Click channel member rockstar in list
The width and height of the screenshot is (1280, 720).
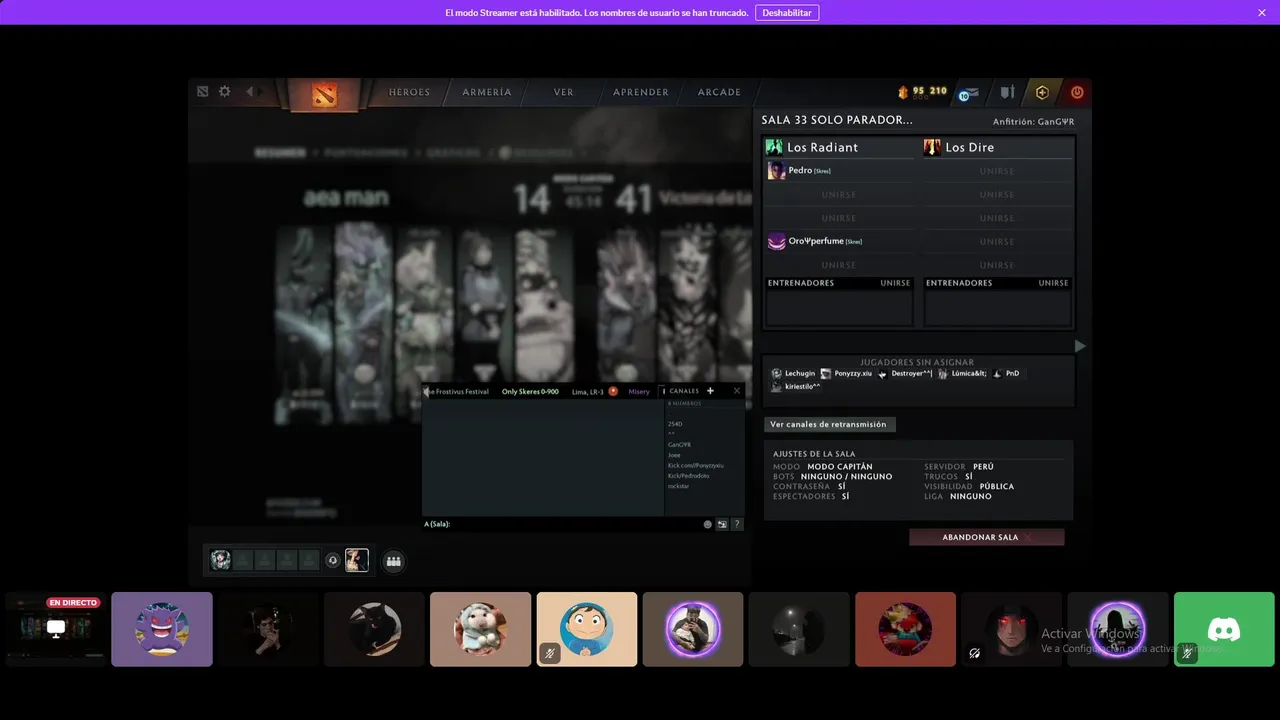point(678,486)
